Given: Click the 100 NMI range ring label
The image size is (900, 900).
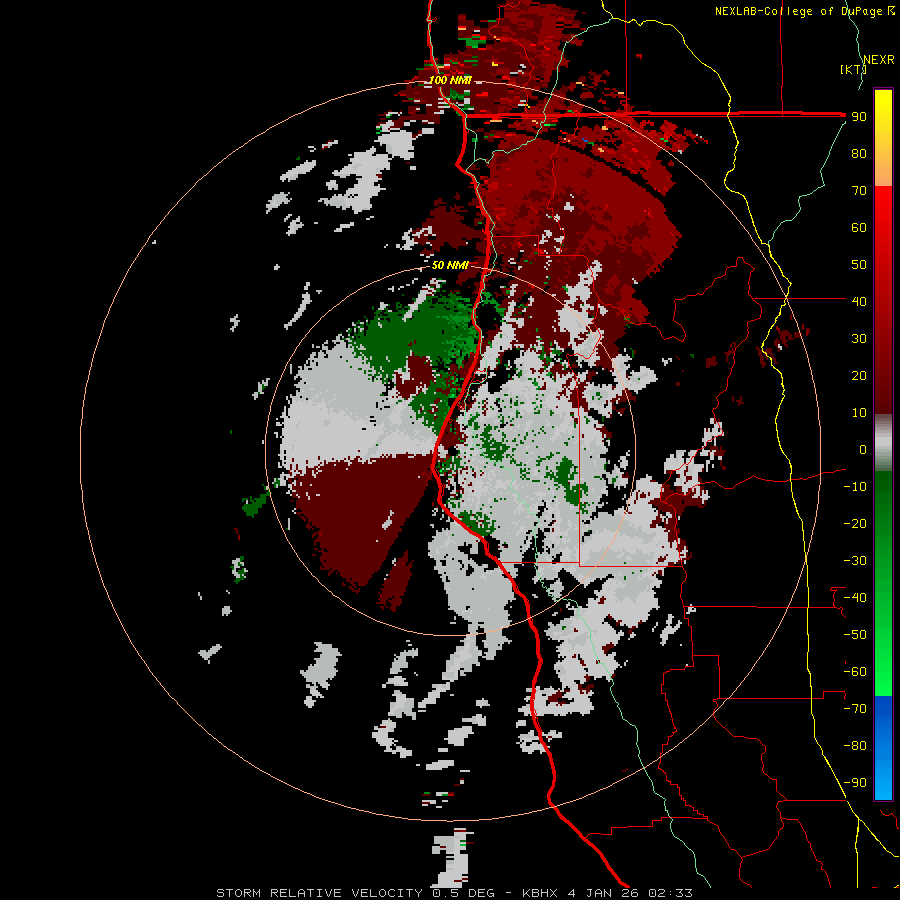Looking at the screenshot, I should (450, 80).
